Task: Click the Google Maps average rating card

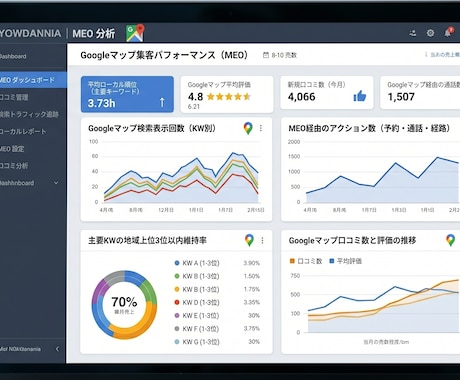Action: tap(227, 94)
